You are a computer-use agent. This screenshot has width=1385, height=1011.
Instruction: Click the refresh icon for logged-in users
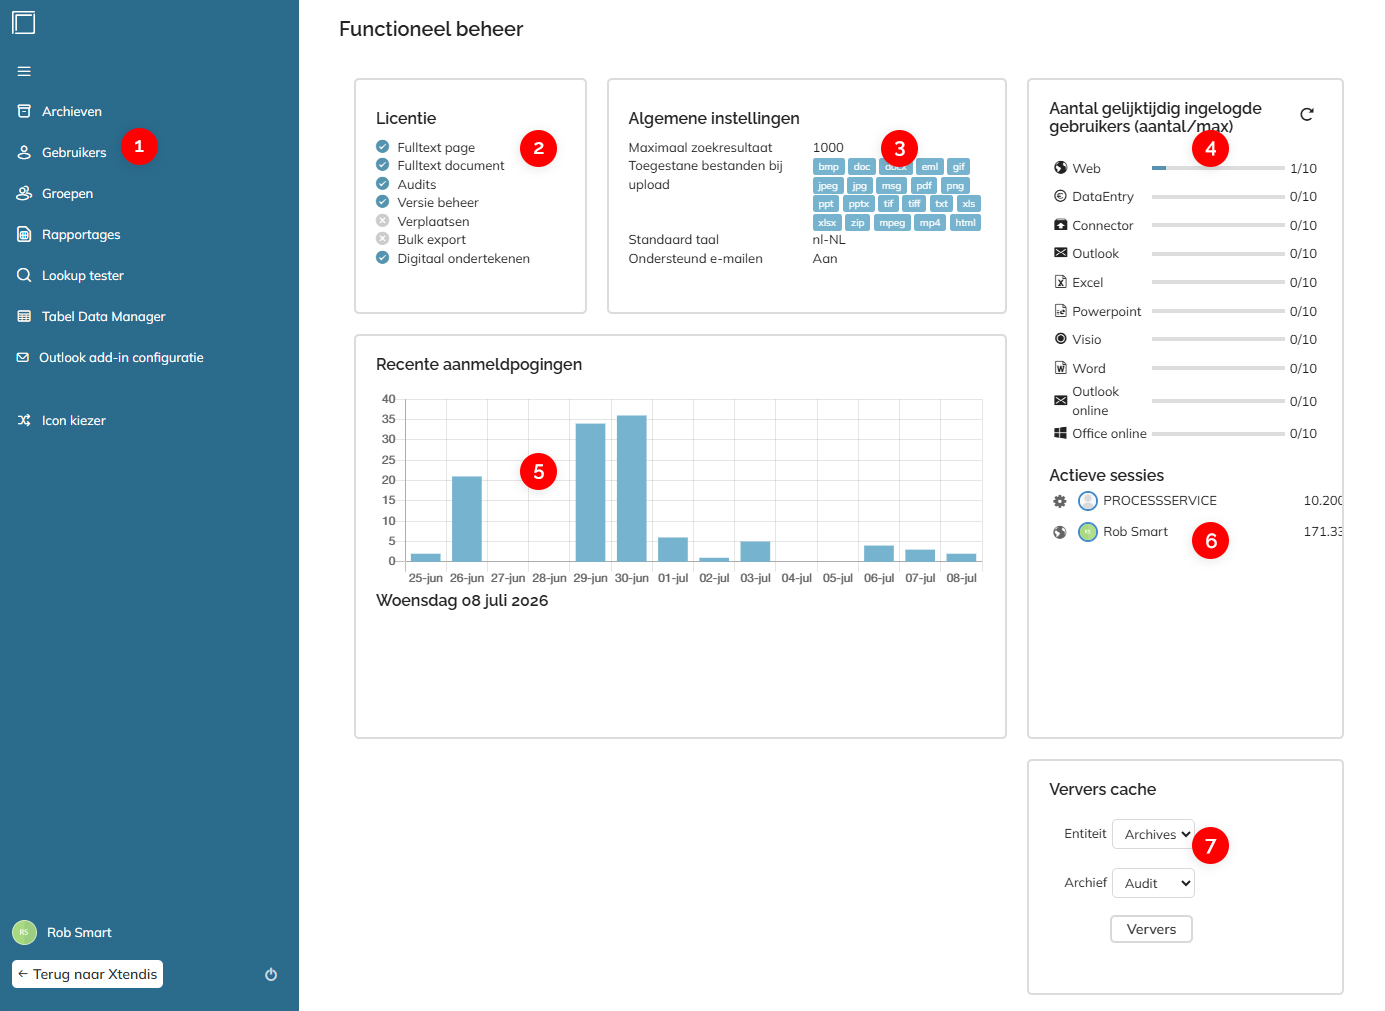(1306, 114)
